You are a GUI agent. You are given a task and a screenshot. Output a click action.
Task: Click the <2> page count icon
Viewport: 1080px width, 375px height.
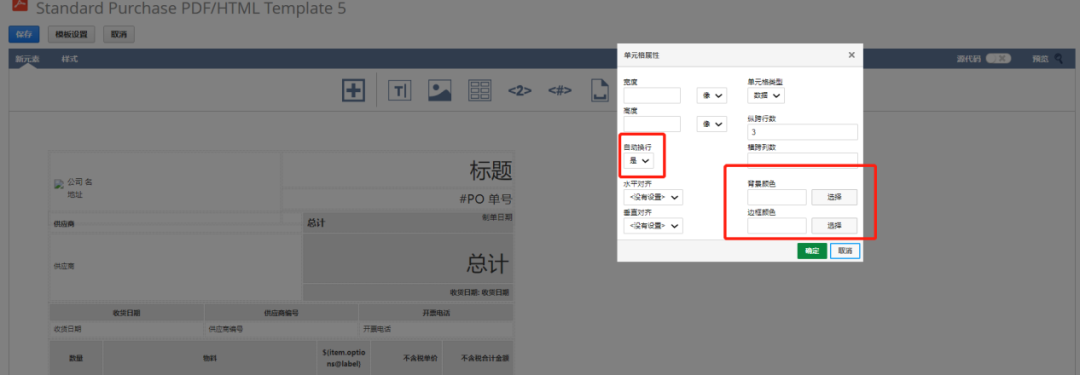(519, 90)
